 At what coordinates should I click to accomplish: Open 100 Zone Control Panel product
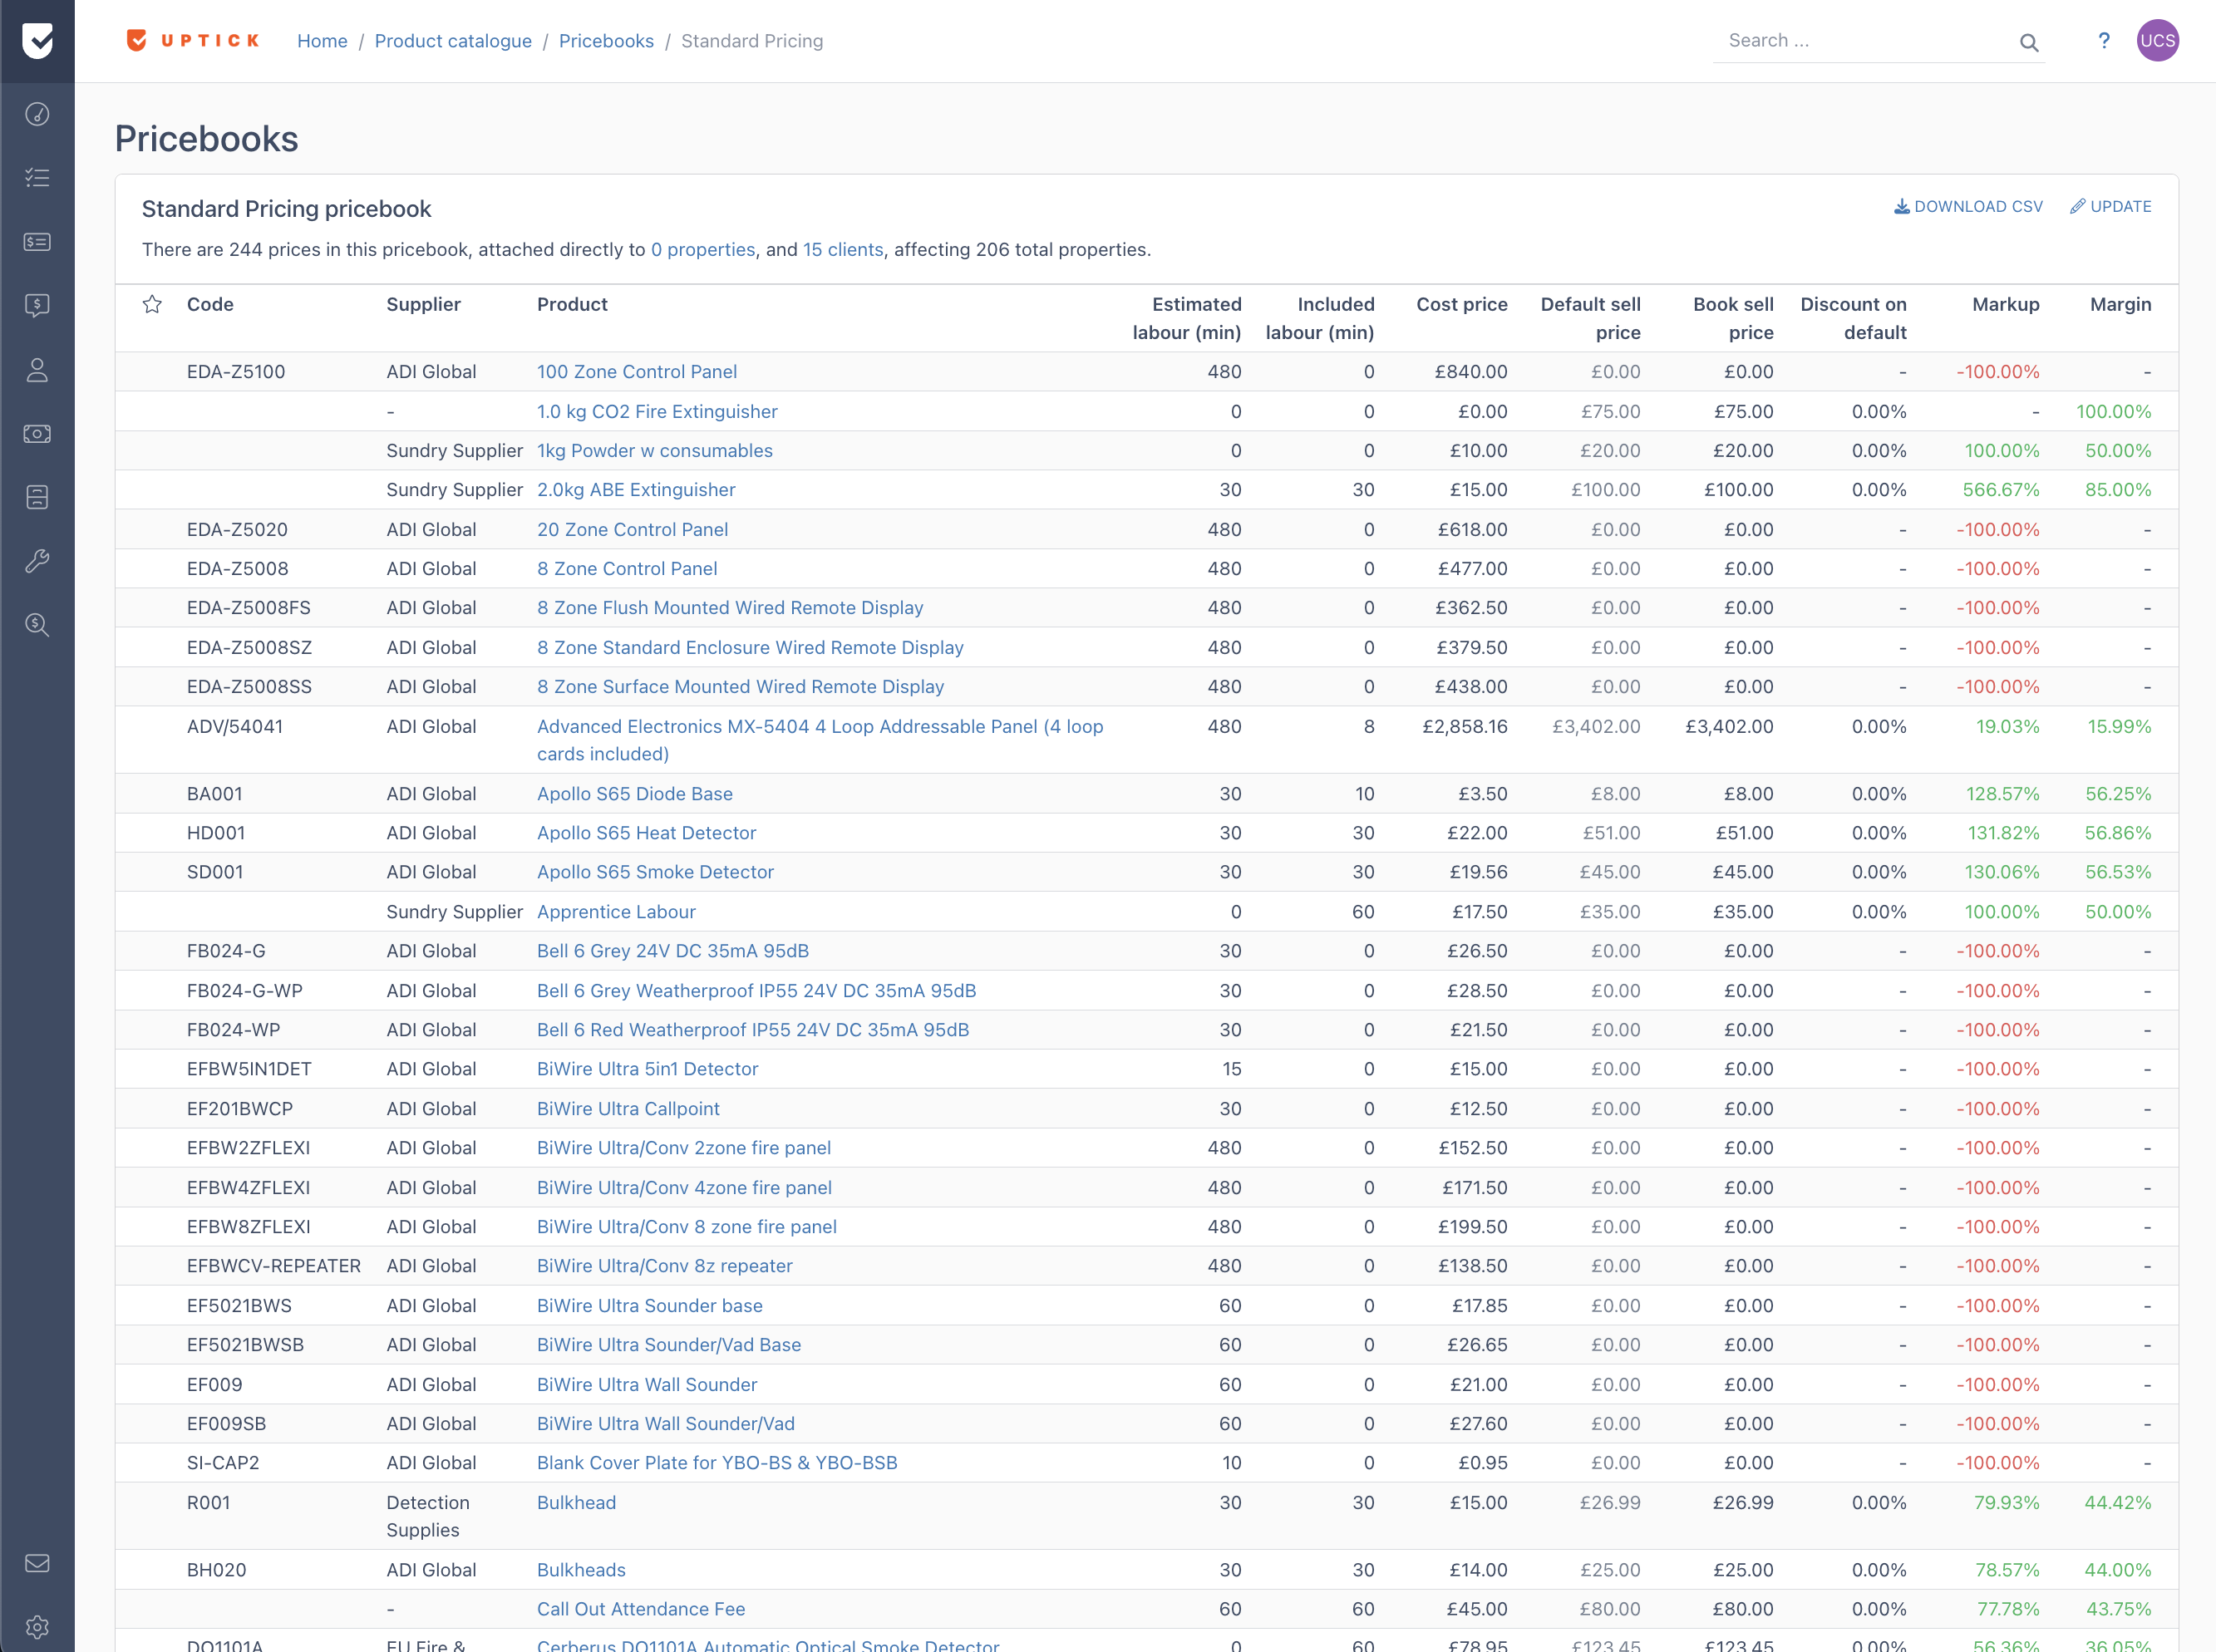point(637,371)
